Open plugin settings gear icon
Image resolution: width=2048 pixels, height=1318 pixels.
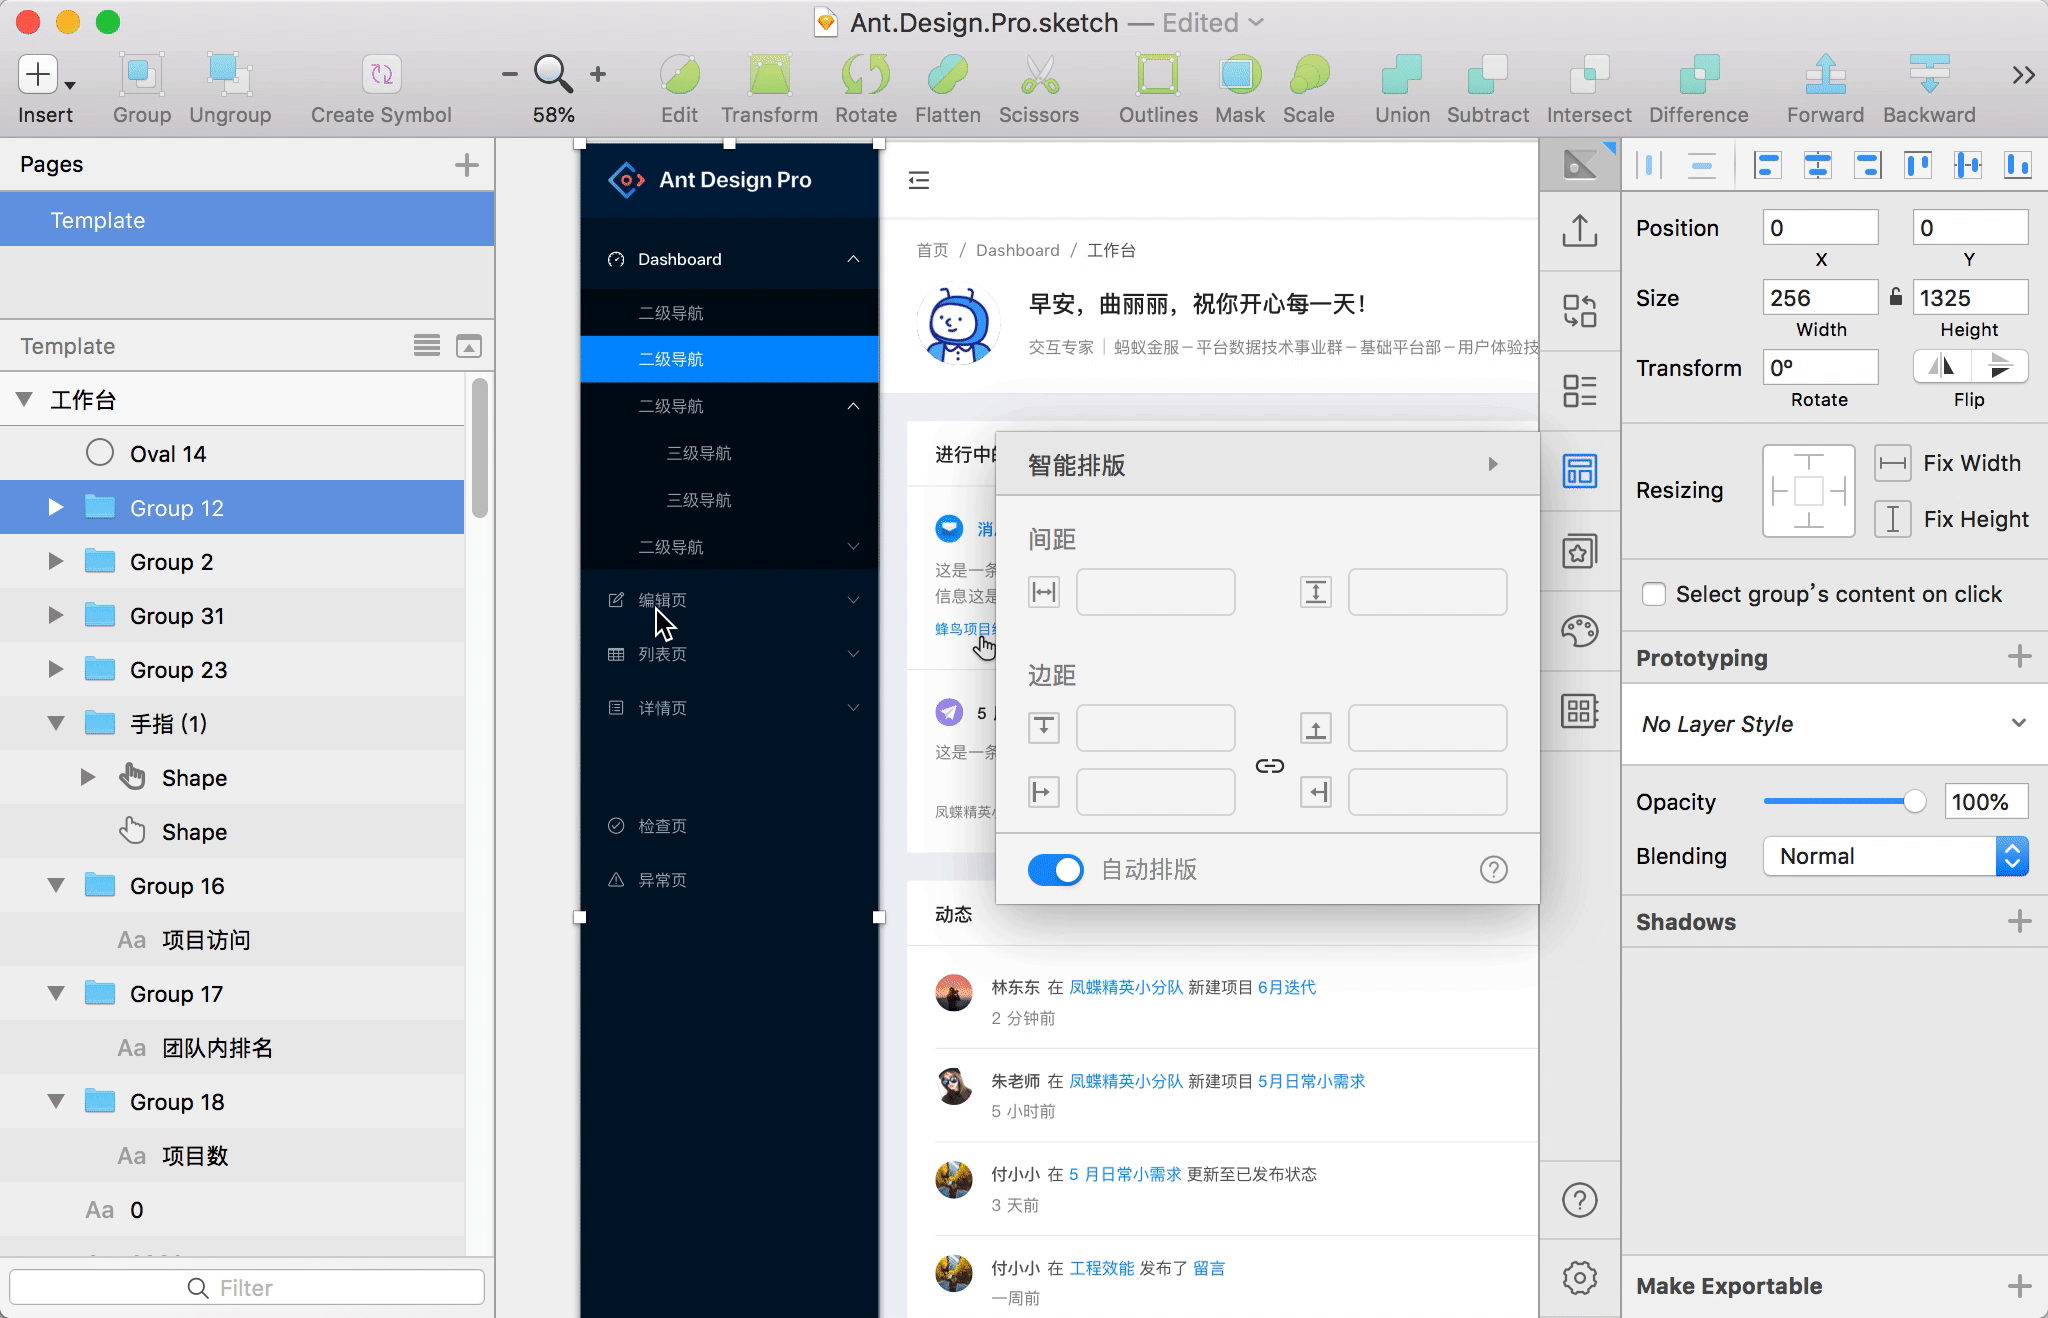click(x=1580, y=1277)
